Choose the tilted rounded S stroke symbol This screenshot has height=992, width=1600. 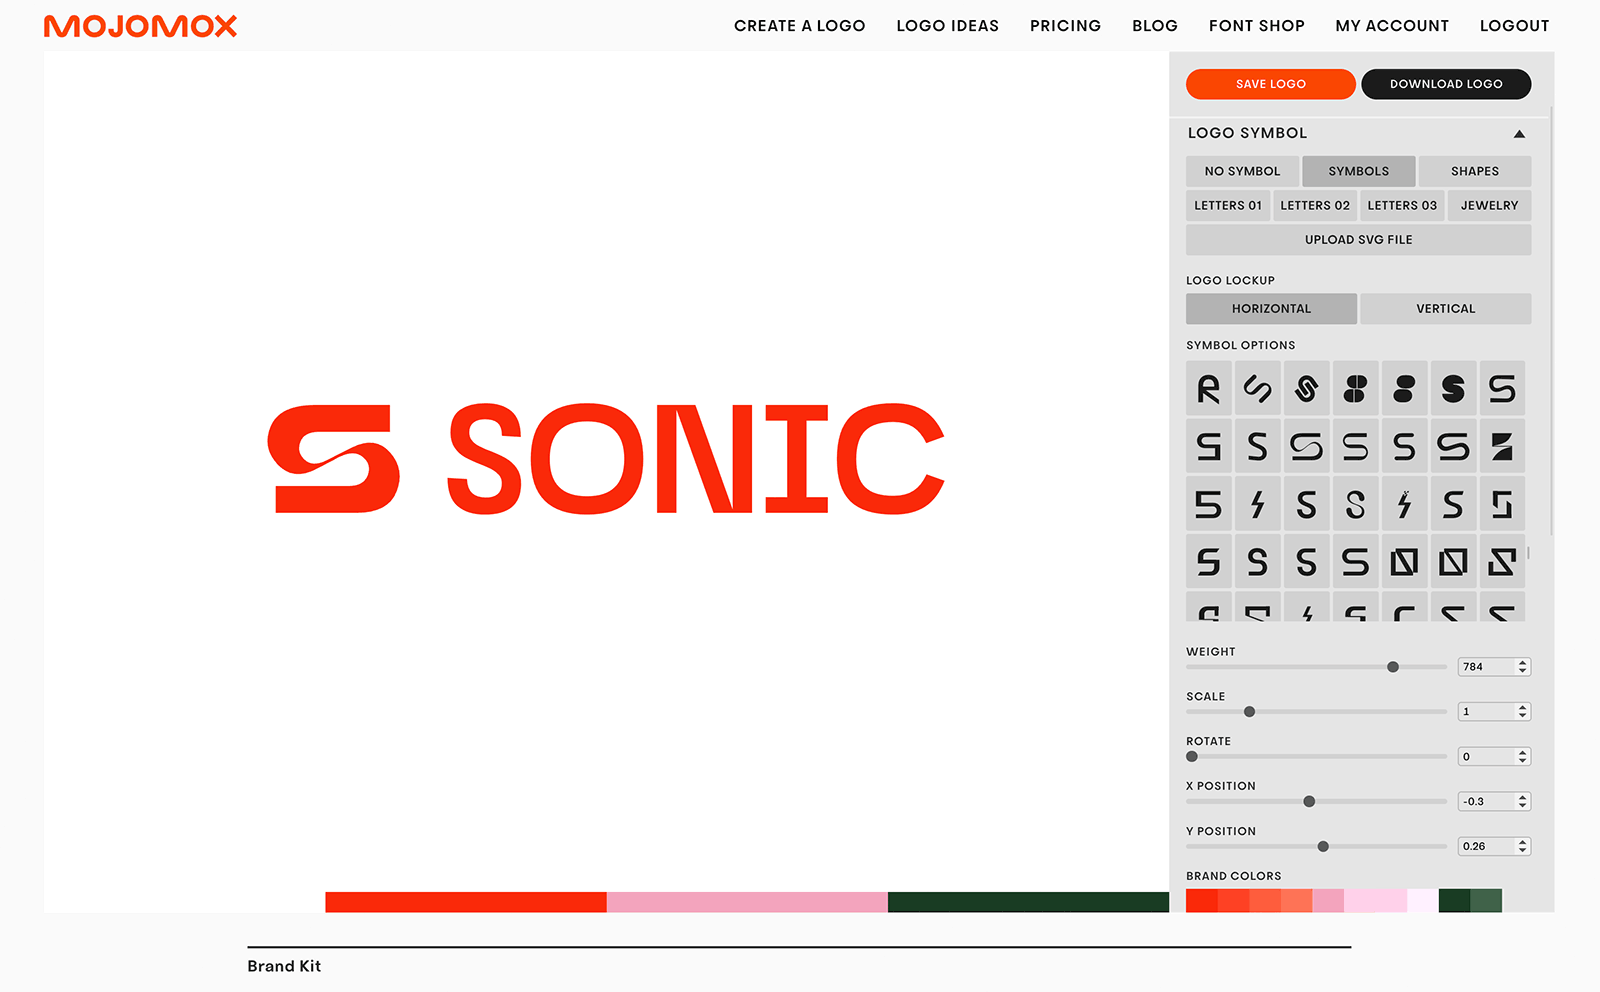pos(1257,389)
